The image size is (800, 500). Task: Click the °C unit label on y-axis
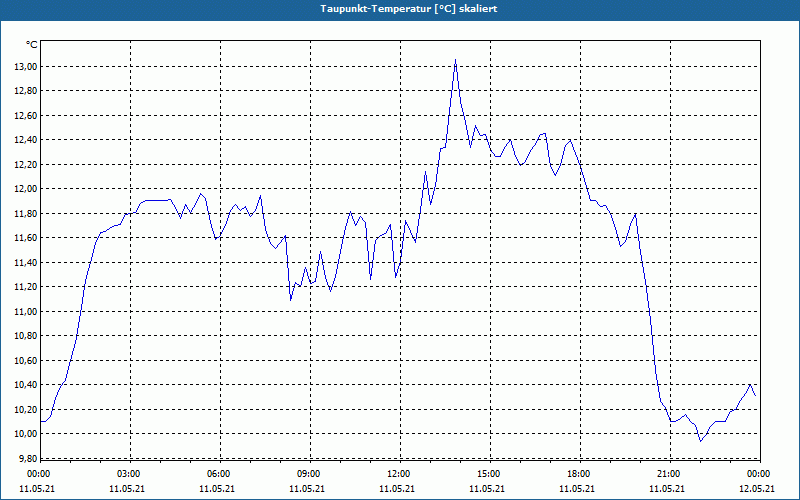click(32, 45)
